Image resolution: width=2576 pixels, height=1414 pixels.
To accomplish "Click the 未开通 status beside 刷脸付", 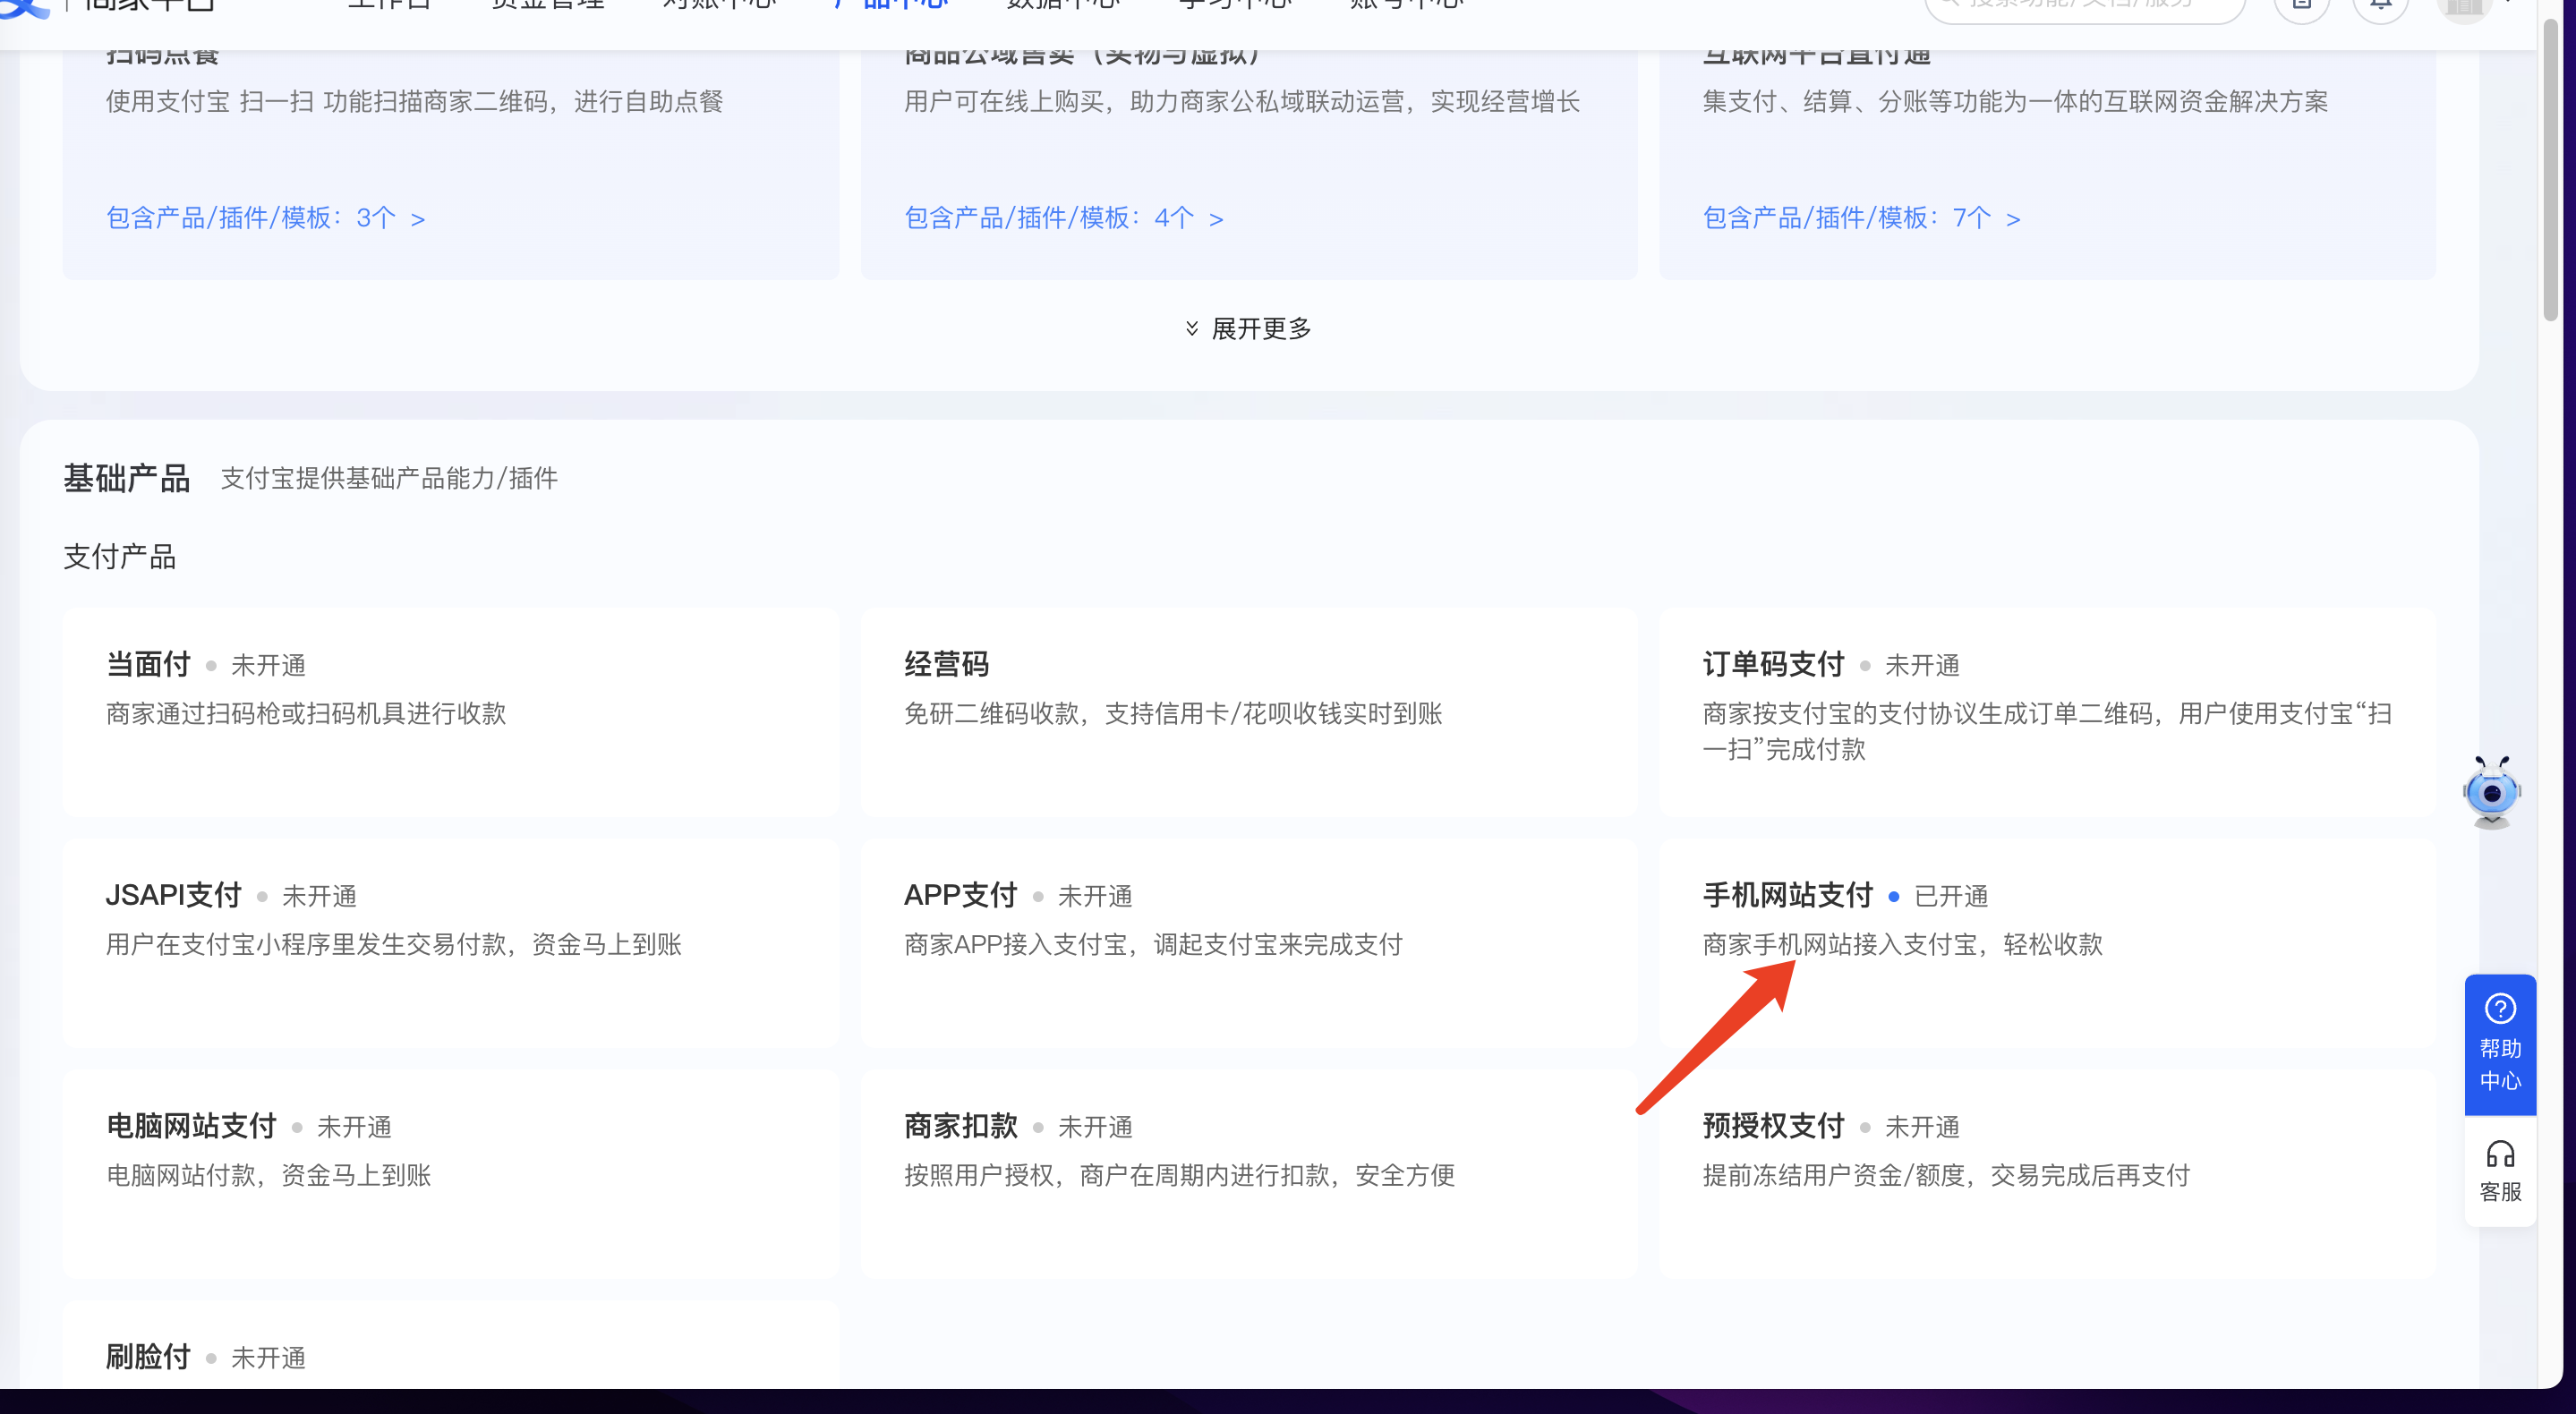I will click(268, 1358).
